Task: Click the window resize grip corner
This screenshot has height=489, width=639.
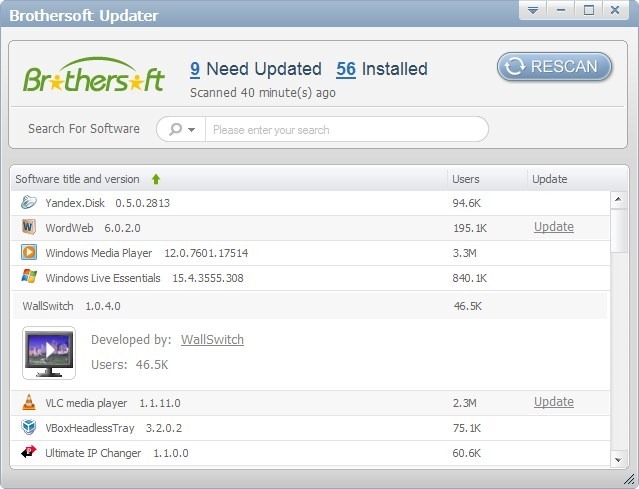Action: 629,480
